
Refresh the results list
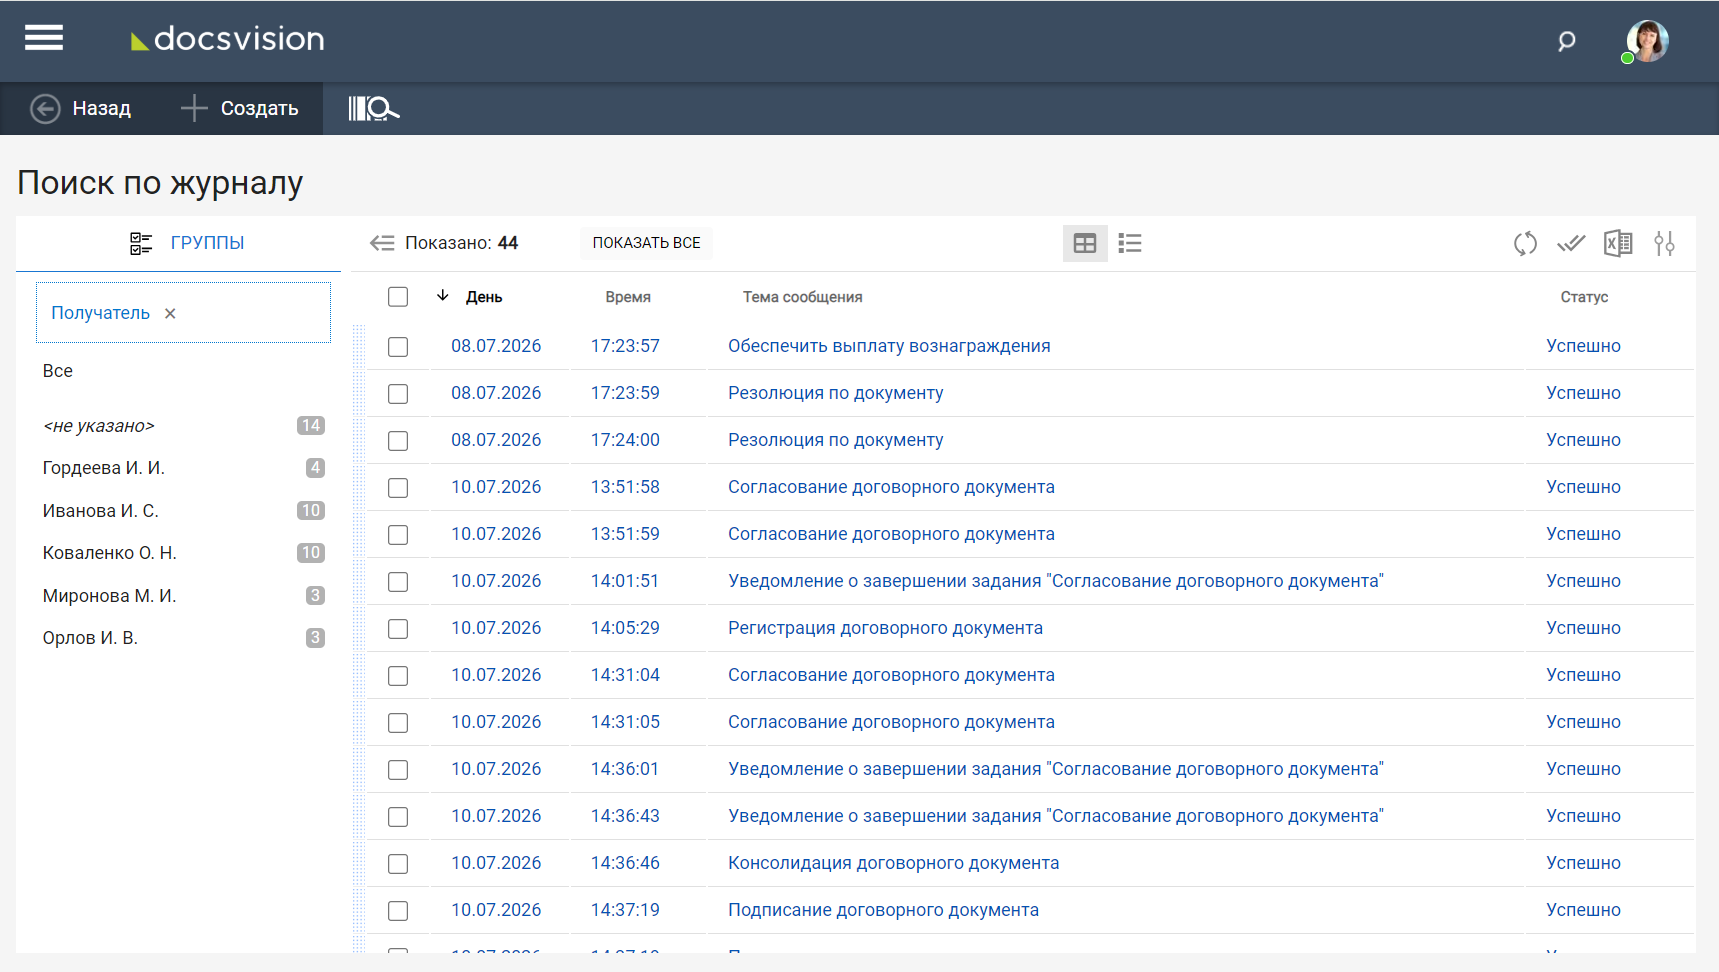[1525, 243]
